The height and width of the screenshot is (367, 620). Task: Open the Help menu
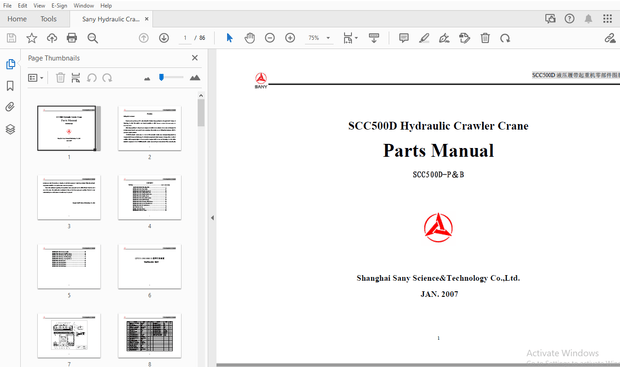pos(106,6)
